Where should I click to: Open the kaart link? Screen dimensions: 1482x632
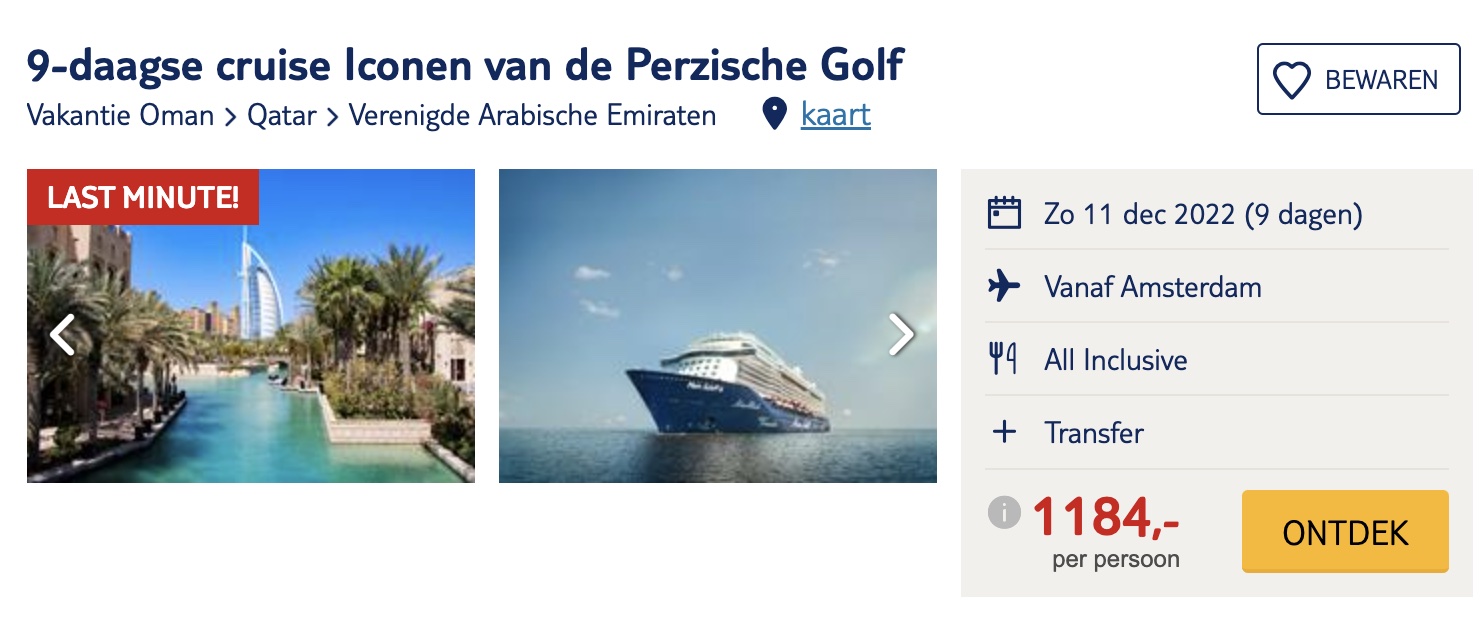click(x=835, y=115)
